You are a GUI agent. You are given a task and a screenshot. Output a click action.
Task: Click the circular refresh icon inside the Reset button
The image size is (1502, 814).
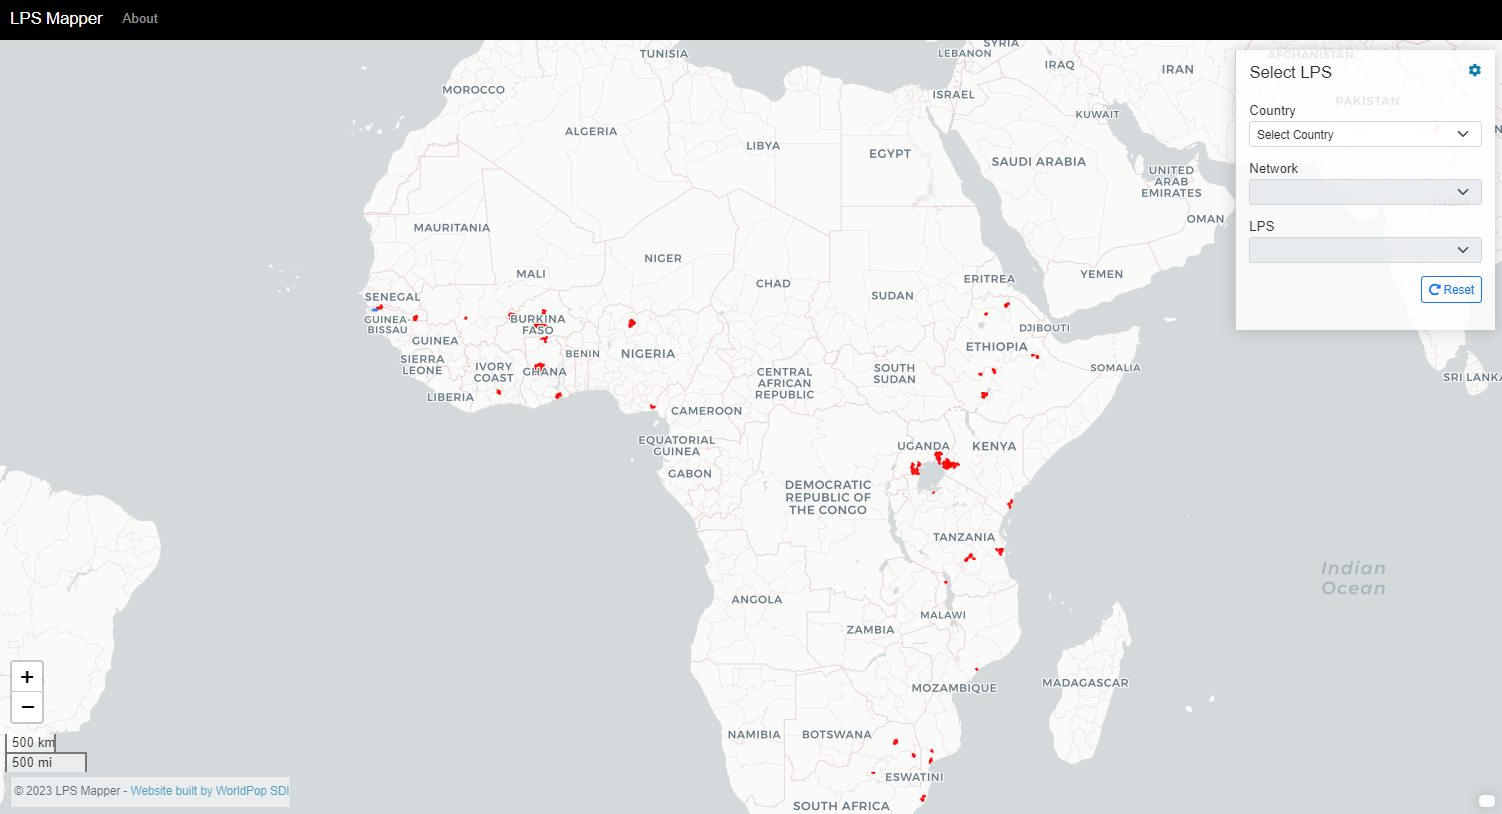tap(1437, 289)
